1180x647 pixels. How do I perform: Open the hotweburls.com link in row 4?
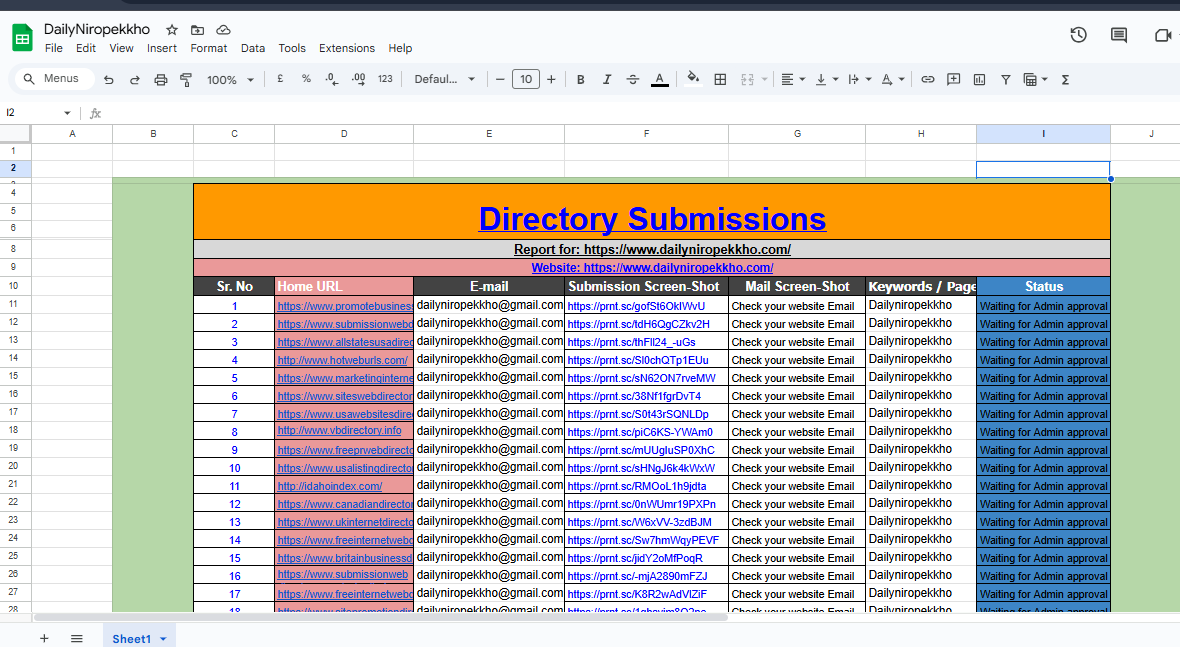point(342,360)
